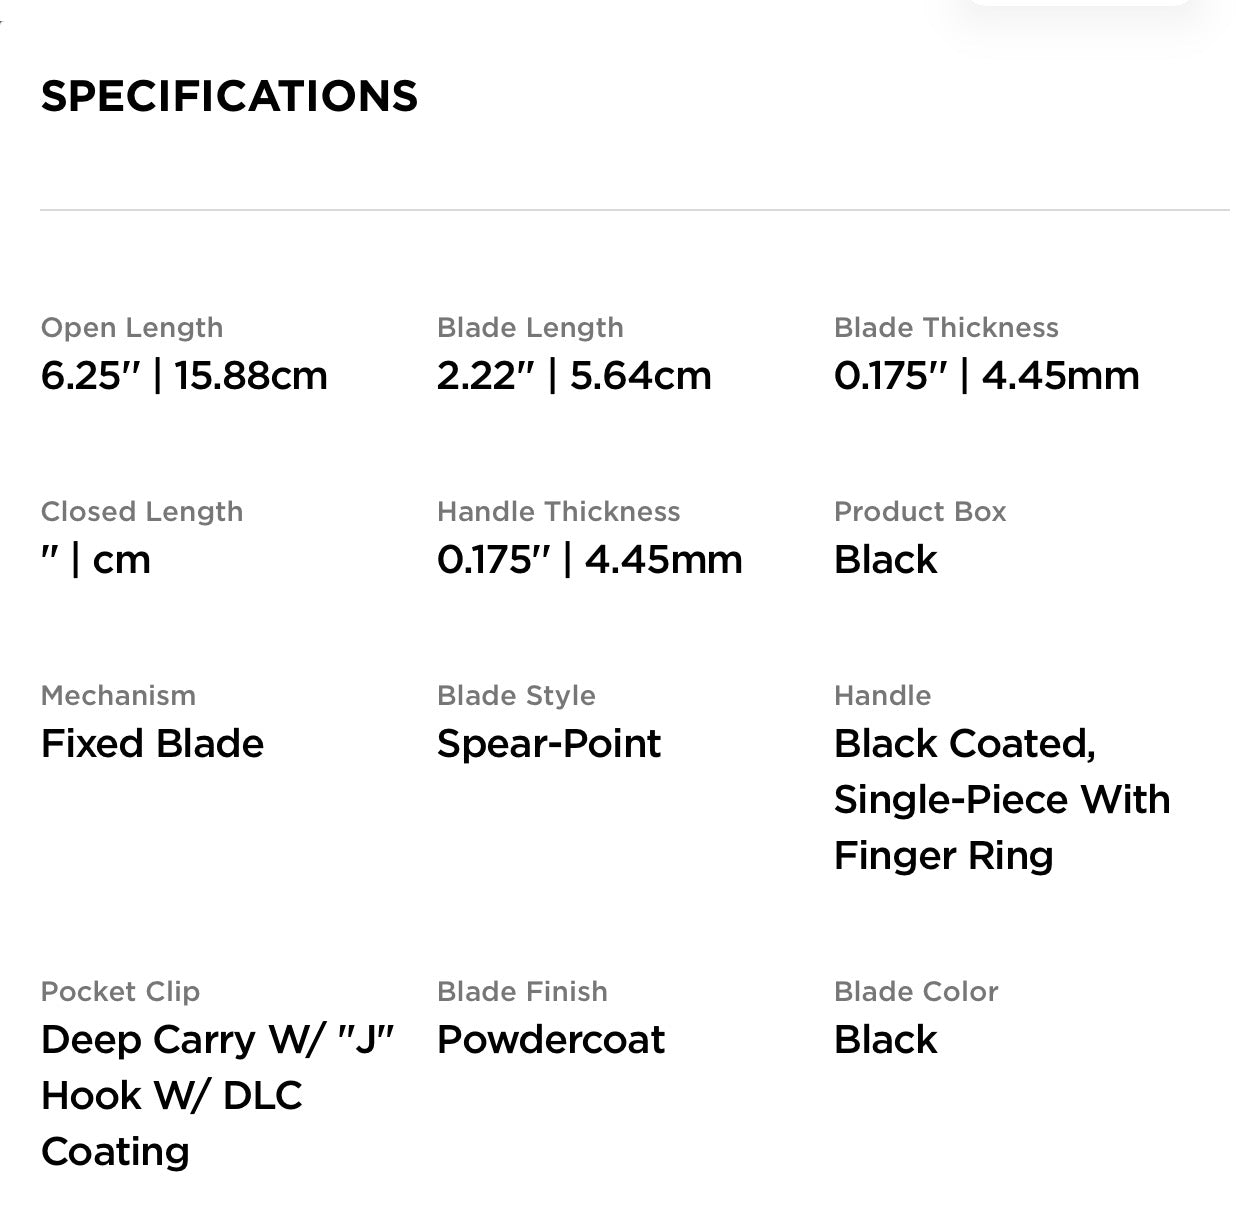Screen dimensions: 1249x1214
Task: Select the Handle Thickness label
Action: pos(558,512)
